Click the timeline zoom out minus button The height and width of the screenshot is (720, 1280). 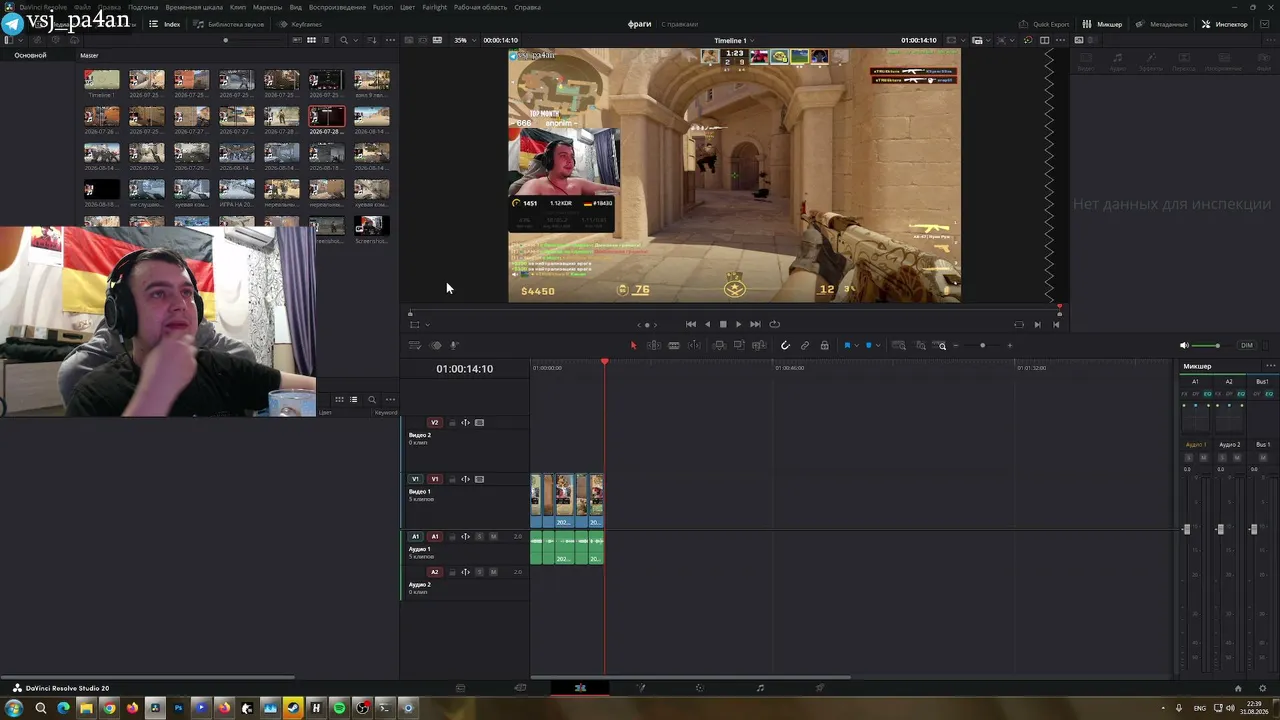coord(956,346)
